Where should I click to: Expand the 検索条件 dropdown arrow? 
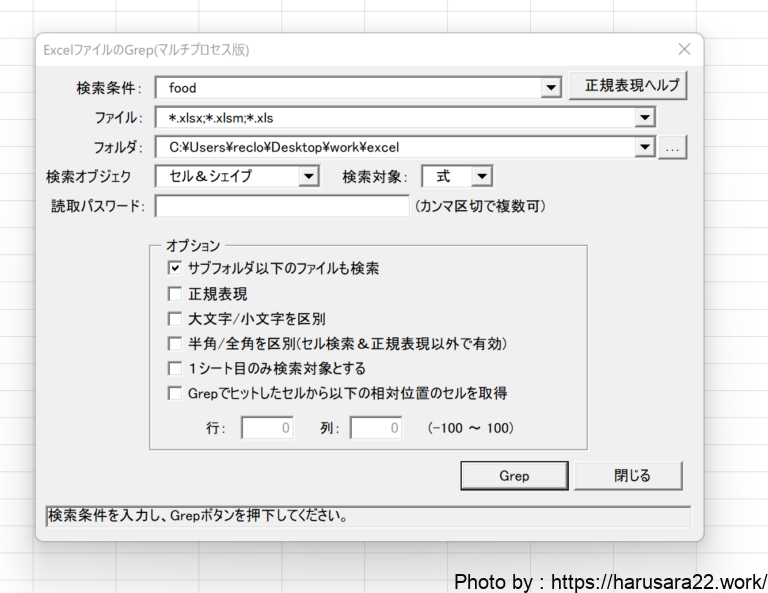coord(550,88)
